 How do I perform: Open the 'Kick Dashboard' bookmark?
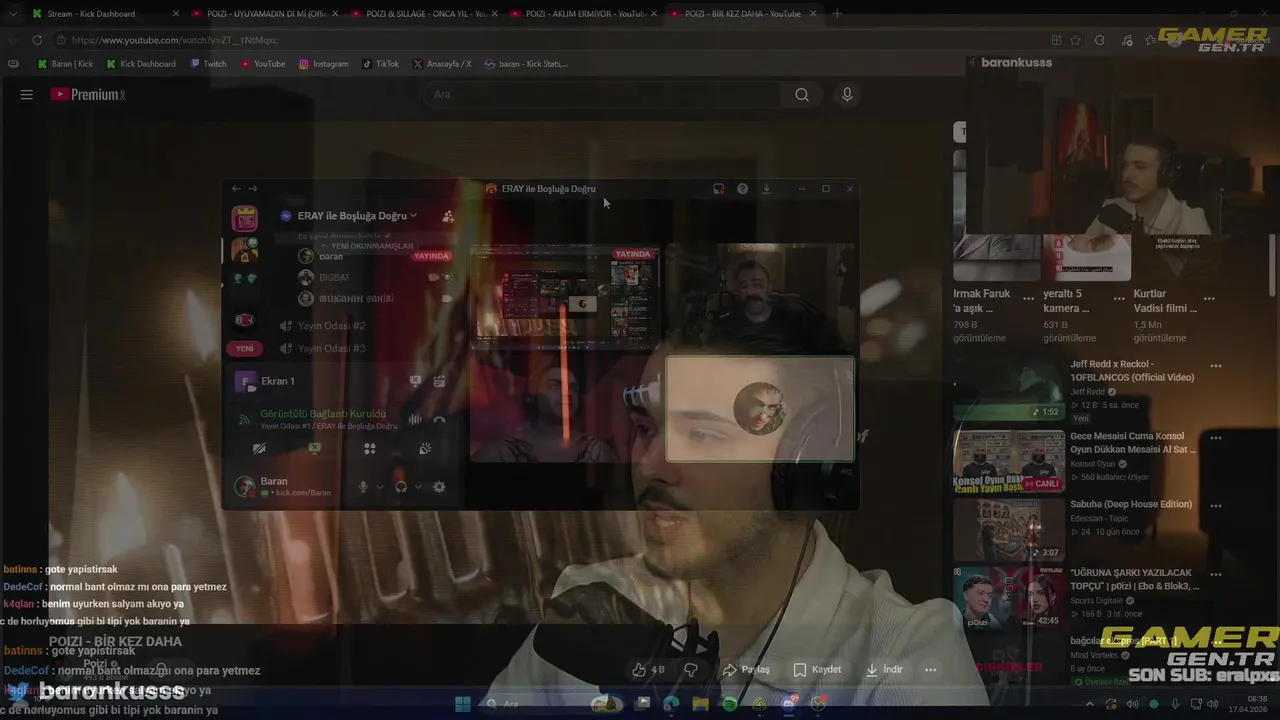140,64
